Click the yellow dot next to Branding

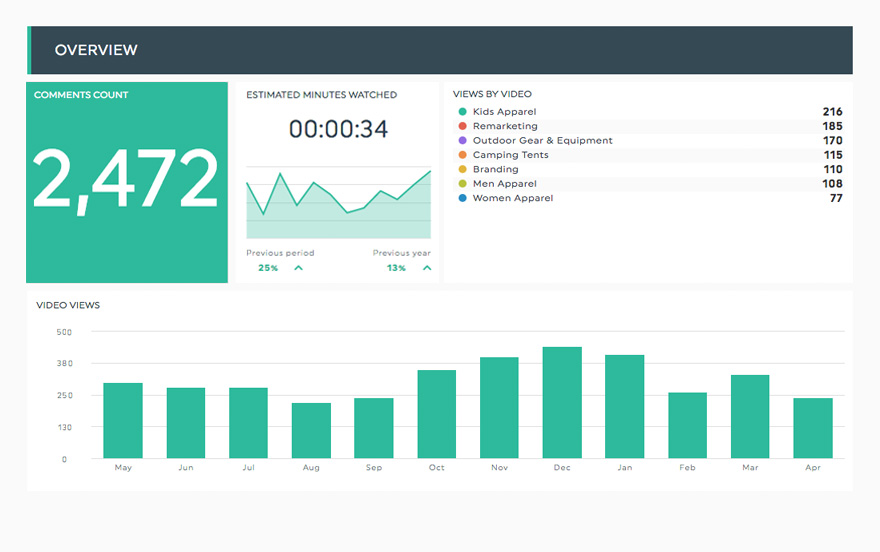click(462, 170)
